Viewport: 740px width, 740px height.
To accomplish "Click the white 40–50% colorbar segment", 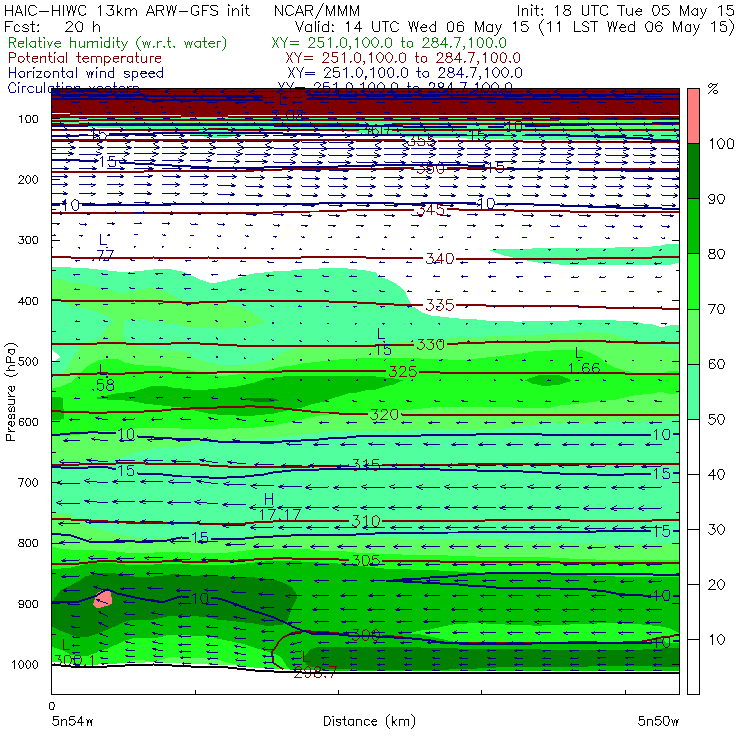I will (x=693, y=446).
